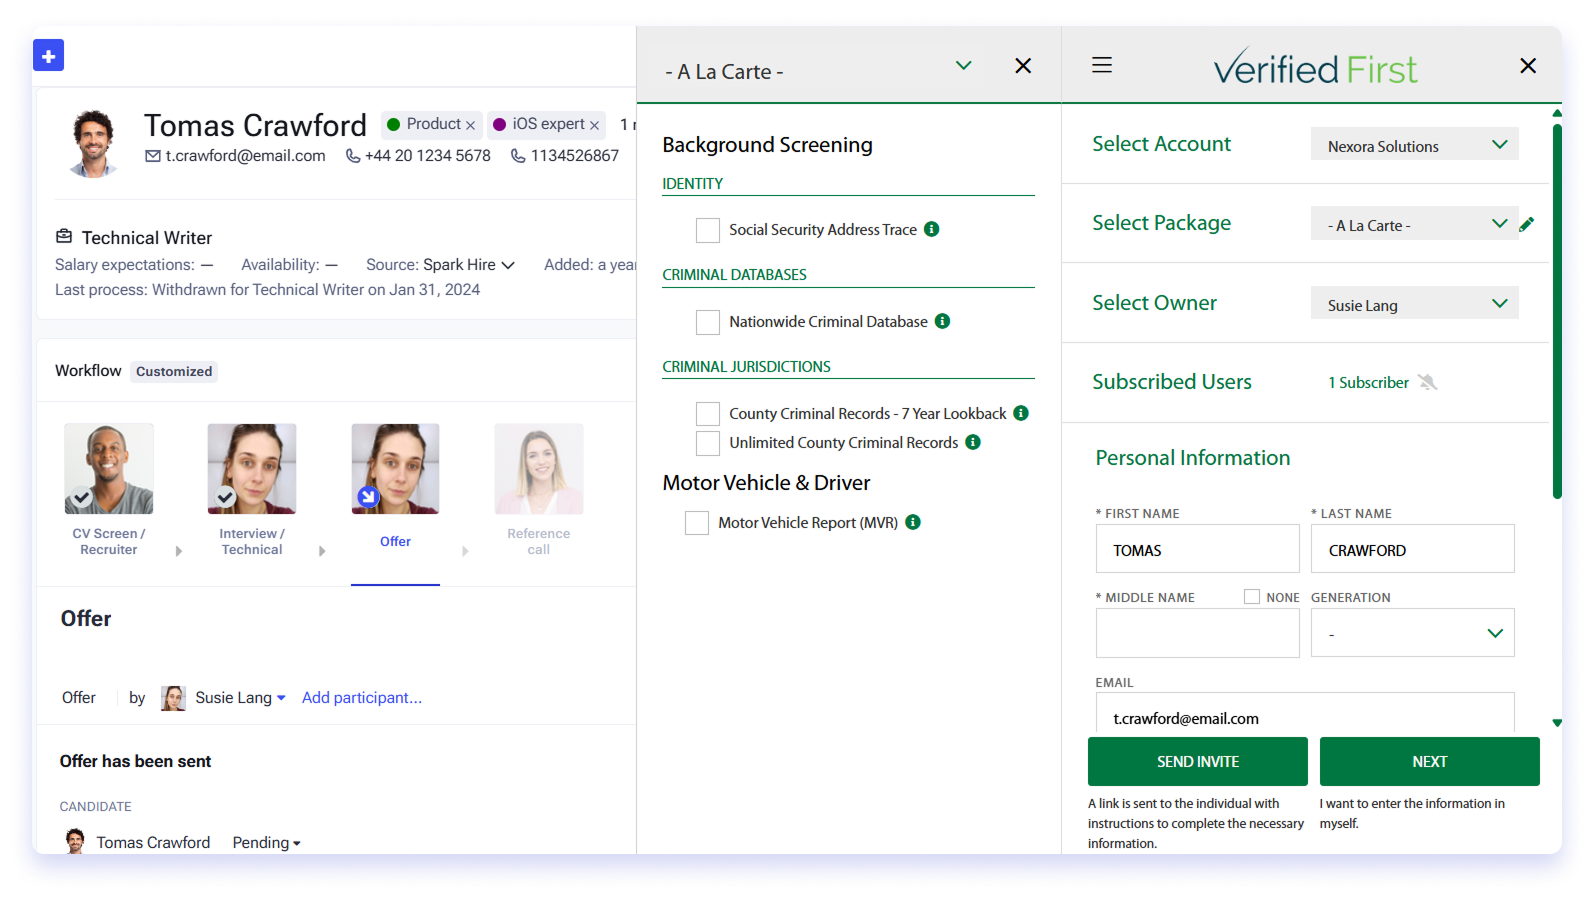Click the Add participant link
This screenshot has height=898, width=1594.
point(362,698)
